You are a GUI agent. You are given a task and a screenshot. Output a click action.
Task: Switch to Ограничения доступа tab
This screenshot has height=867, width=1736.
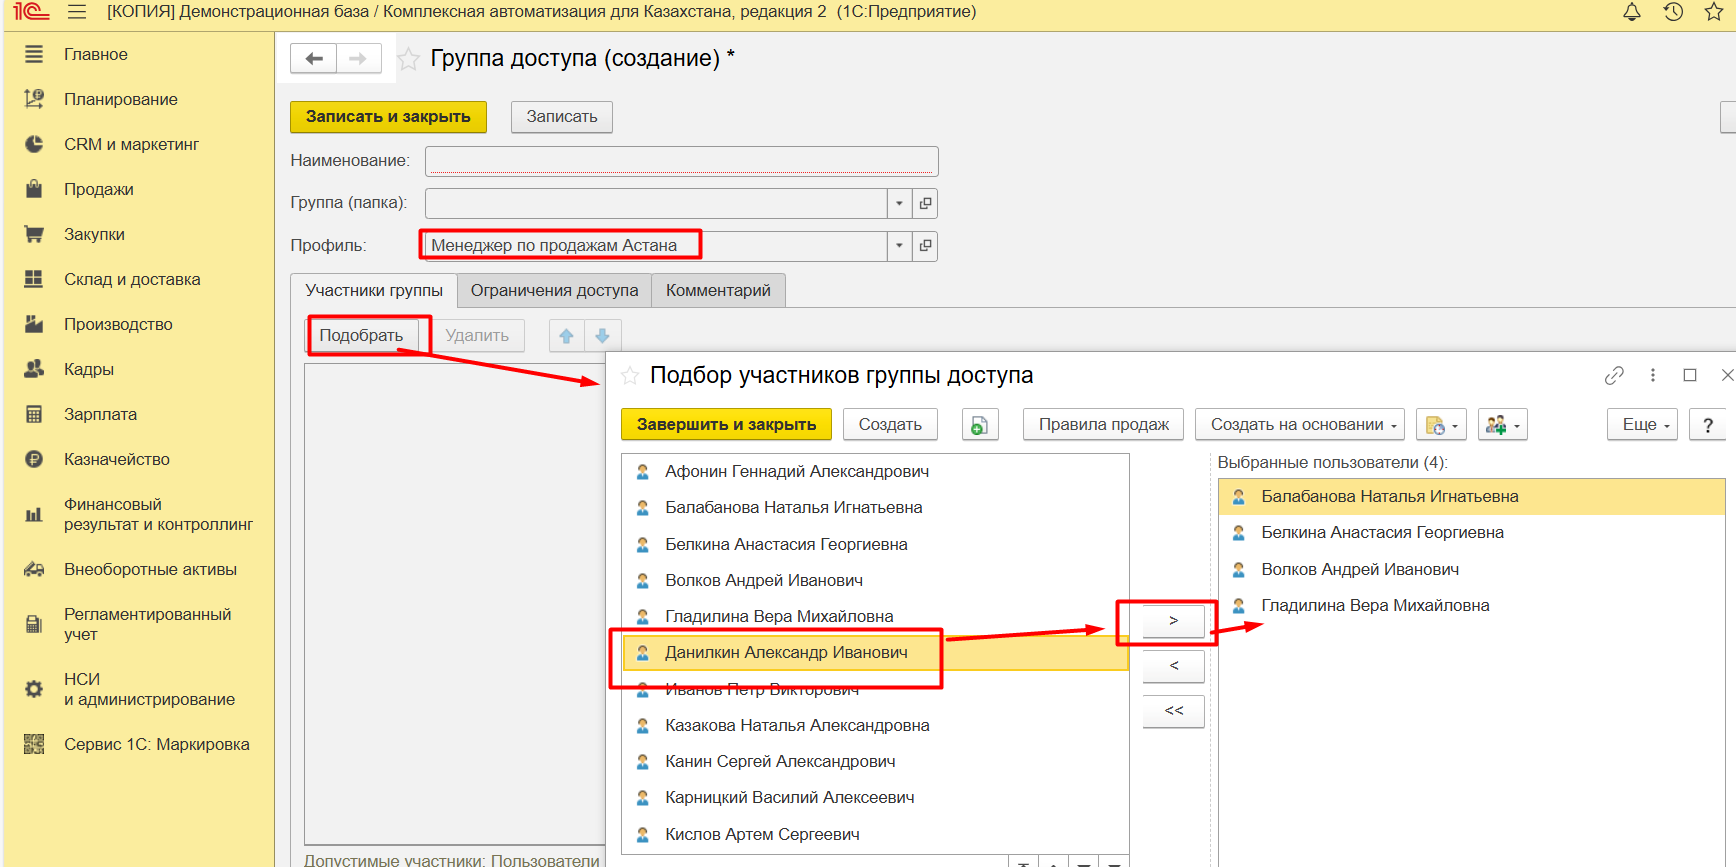[x=554, y=291]
